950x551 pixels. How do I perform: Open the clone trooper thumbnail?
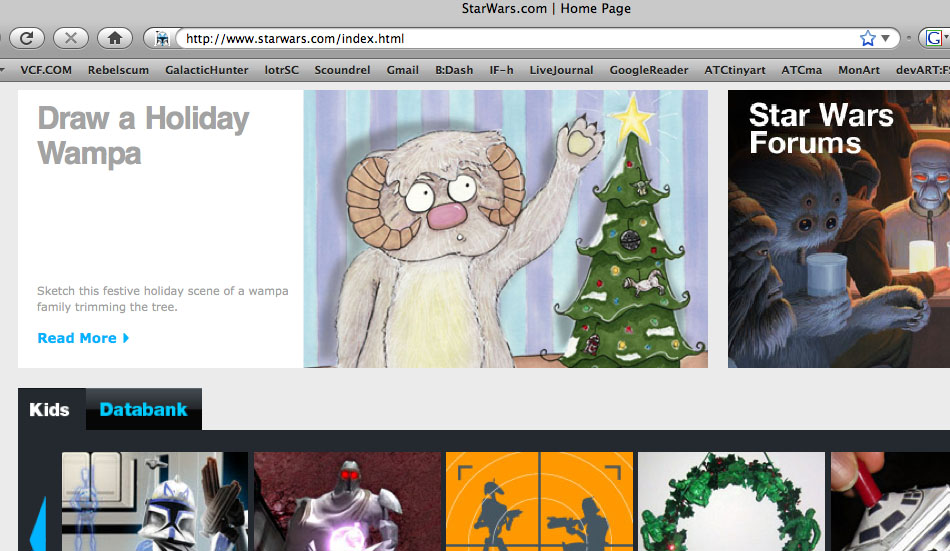tap(154, 501)
